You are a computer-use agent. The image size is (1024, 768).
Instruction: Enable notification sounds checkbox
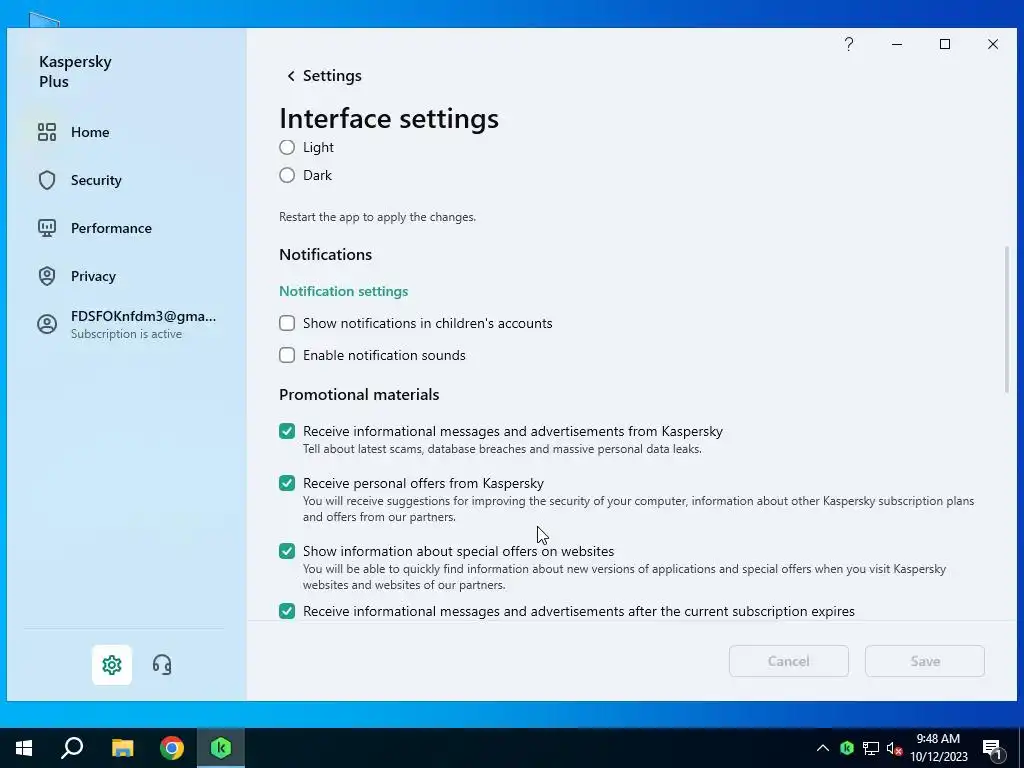coord(287,355)
